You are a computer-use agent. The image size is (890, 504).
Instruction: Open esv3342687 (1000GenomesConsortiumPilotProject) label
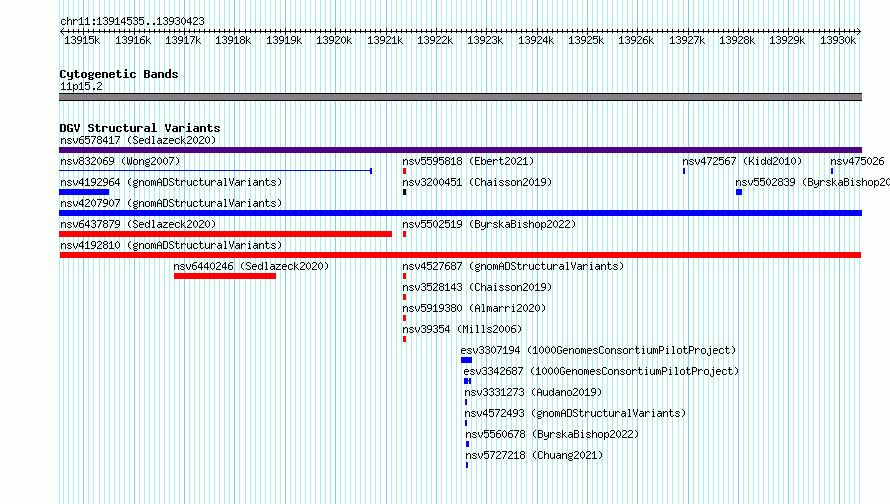(601, 371)
